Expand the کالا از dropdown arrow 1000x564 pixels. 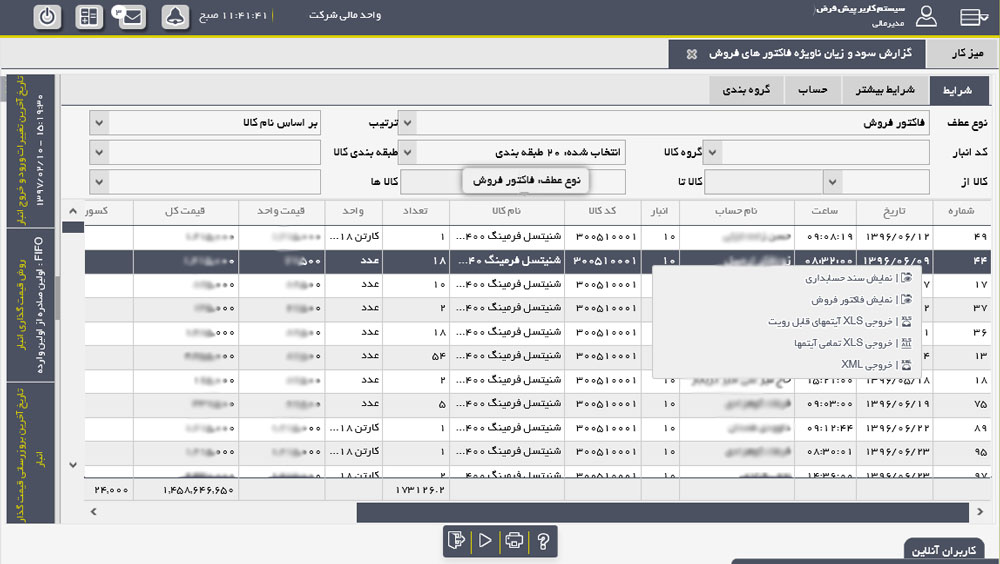point(832,182)
